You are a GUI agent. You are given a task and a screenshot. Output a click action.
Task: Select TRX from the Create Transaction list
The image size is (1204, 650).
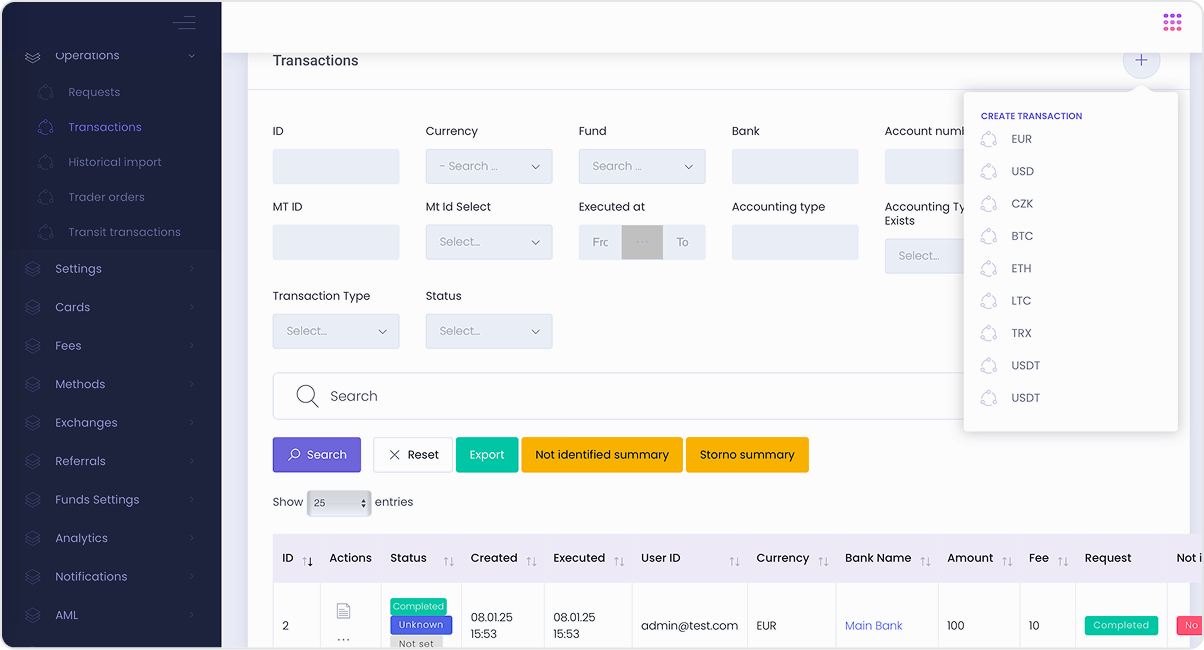[1020, 333]
